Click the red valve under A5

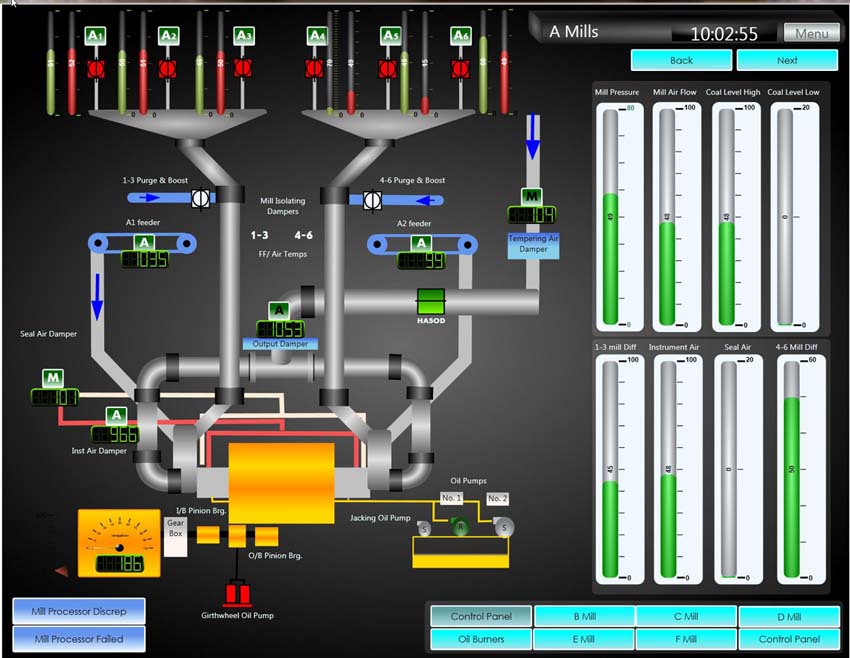tap(387, 69)
